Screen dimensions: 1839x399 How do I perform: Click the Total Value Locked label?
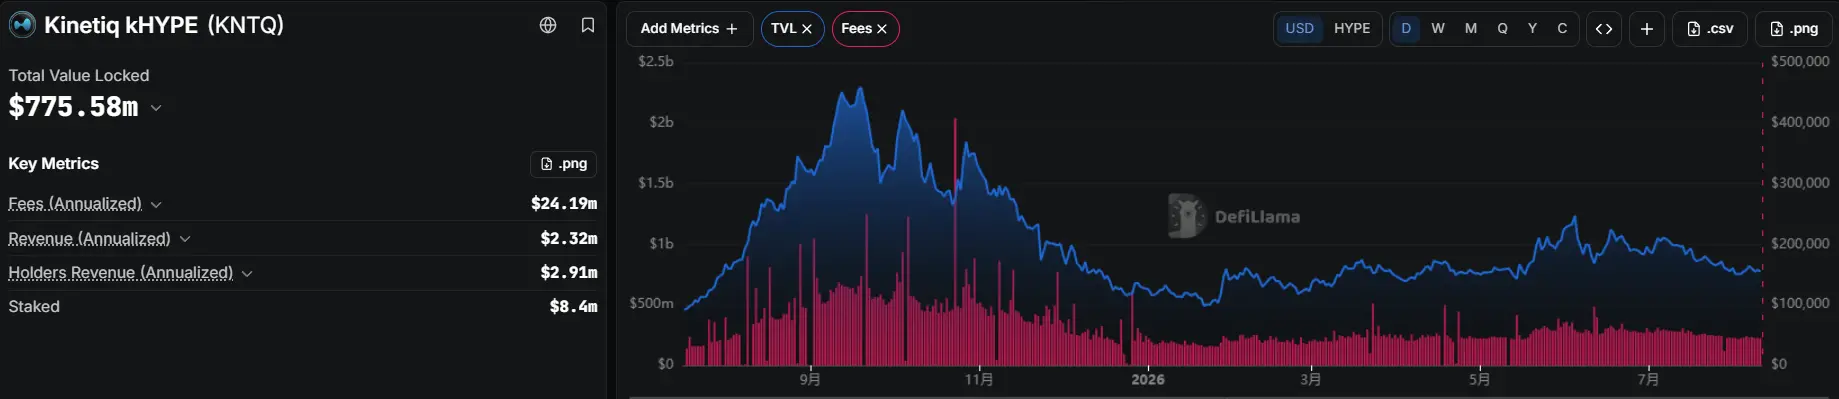(79, 76)
